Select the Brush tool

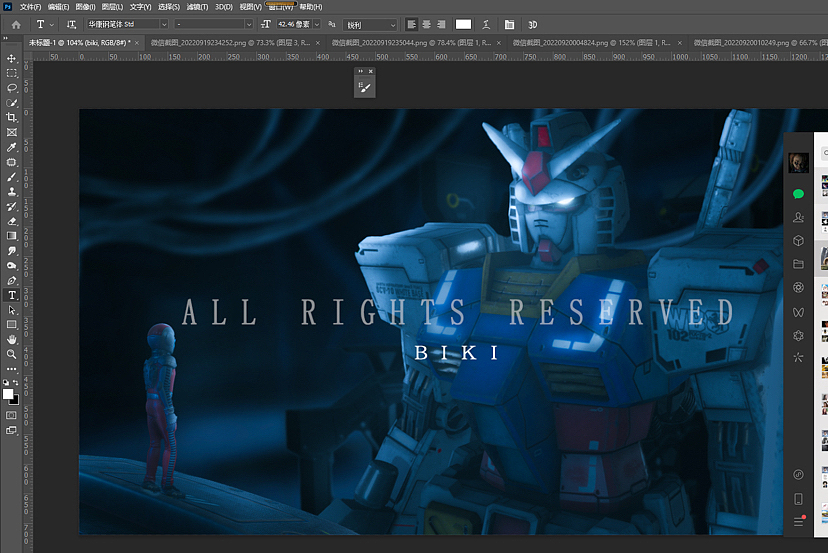[12, 176]
